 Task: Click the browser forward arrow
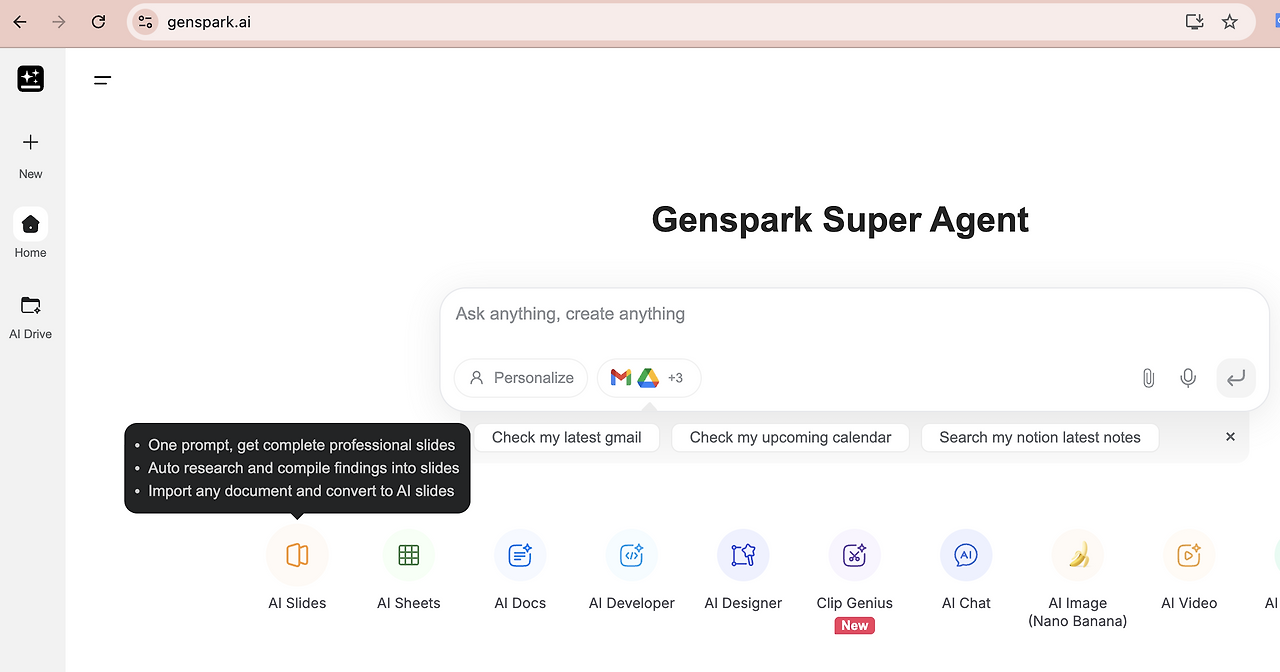click(59, 21)
